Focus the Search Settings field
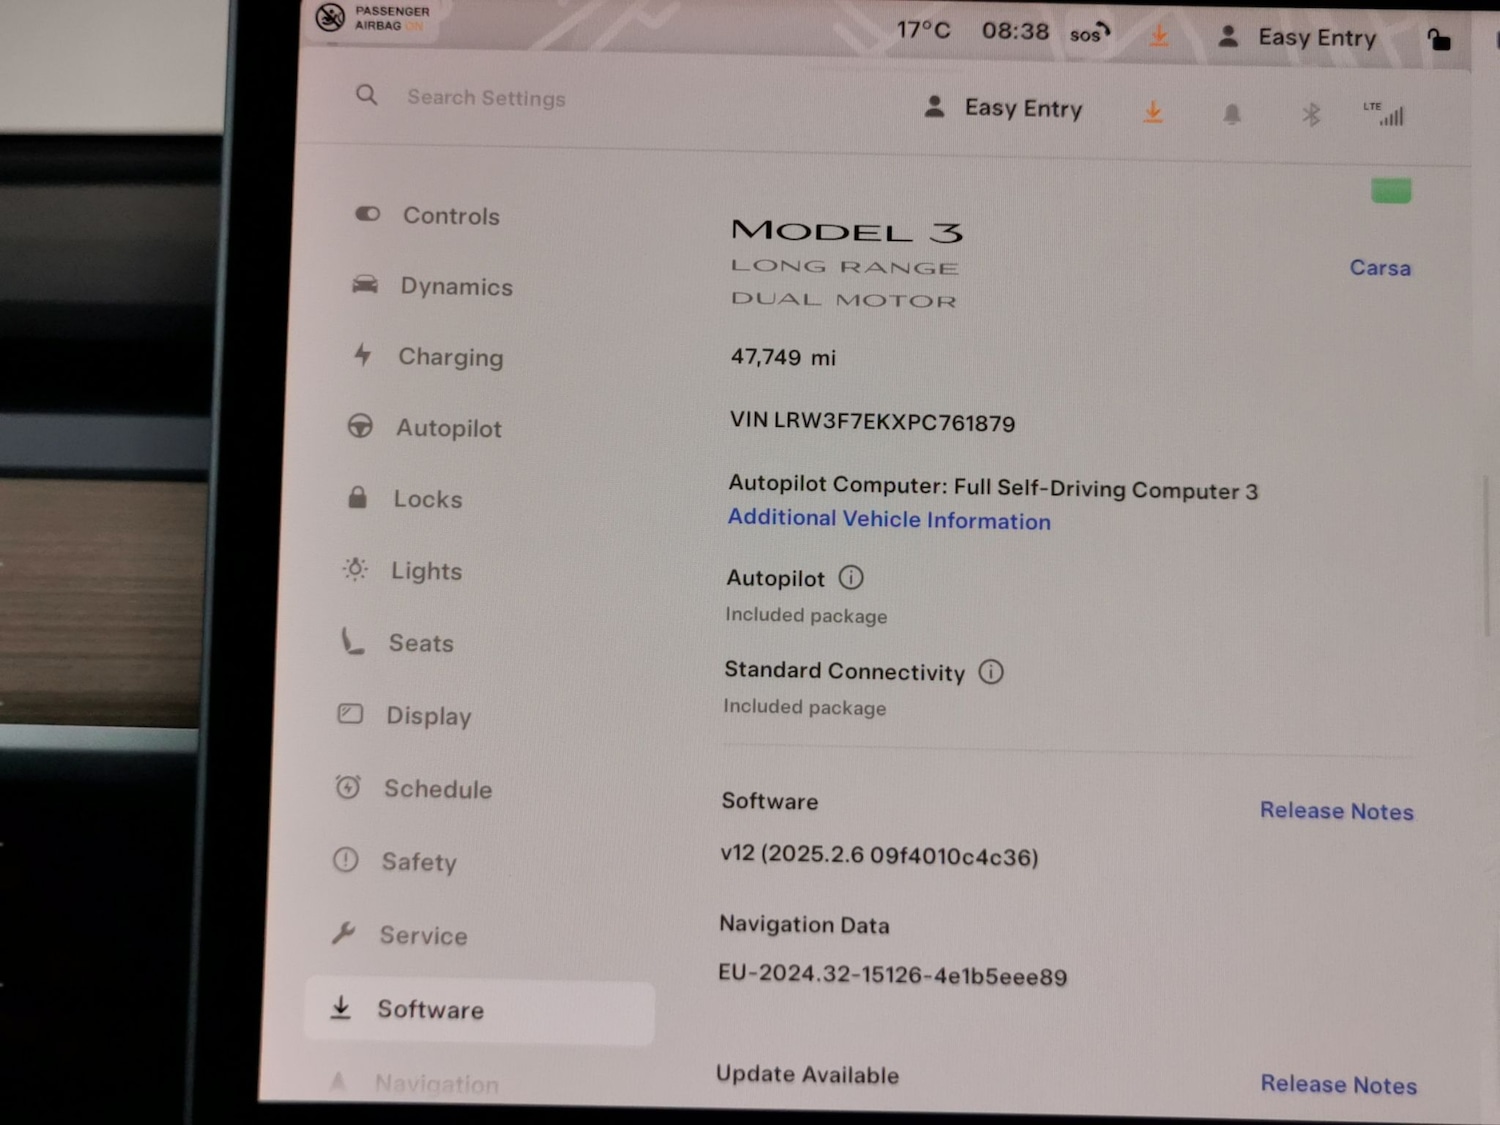This screenshot has width=1500, height=1125. coord(486,98)
